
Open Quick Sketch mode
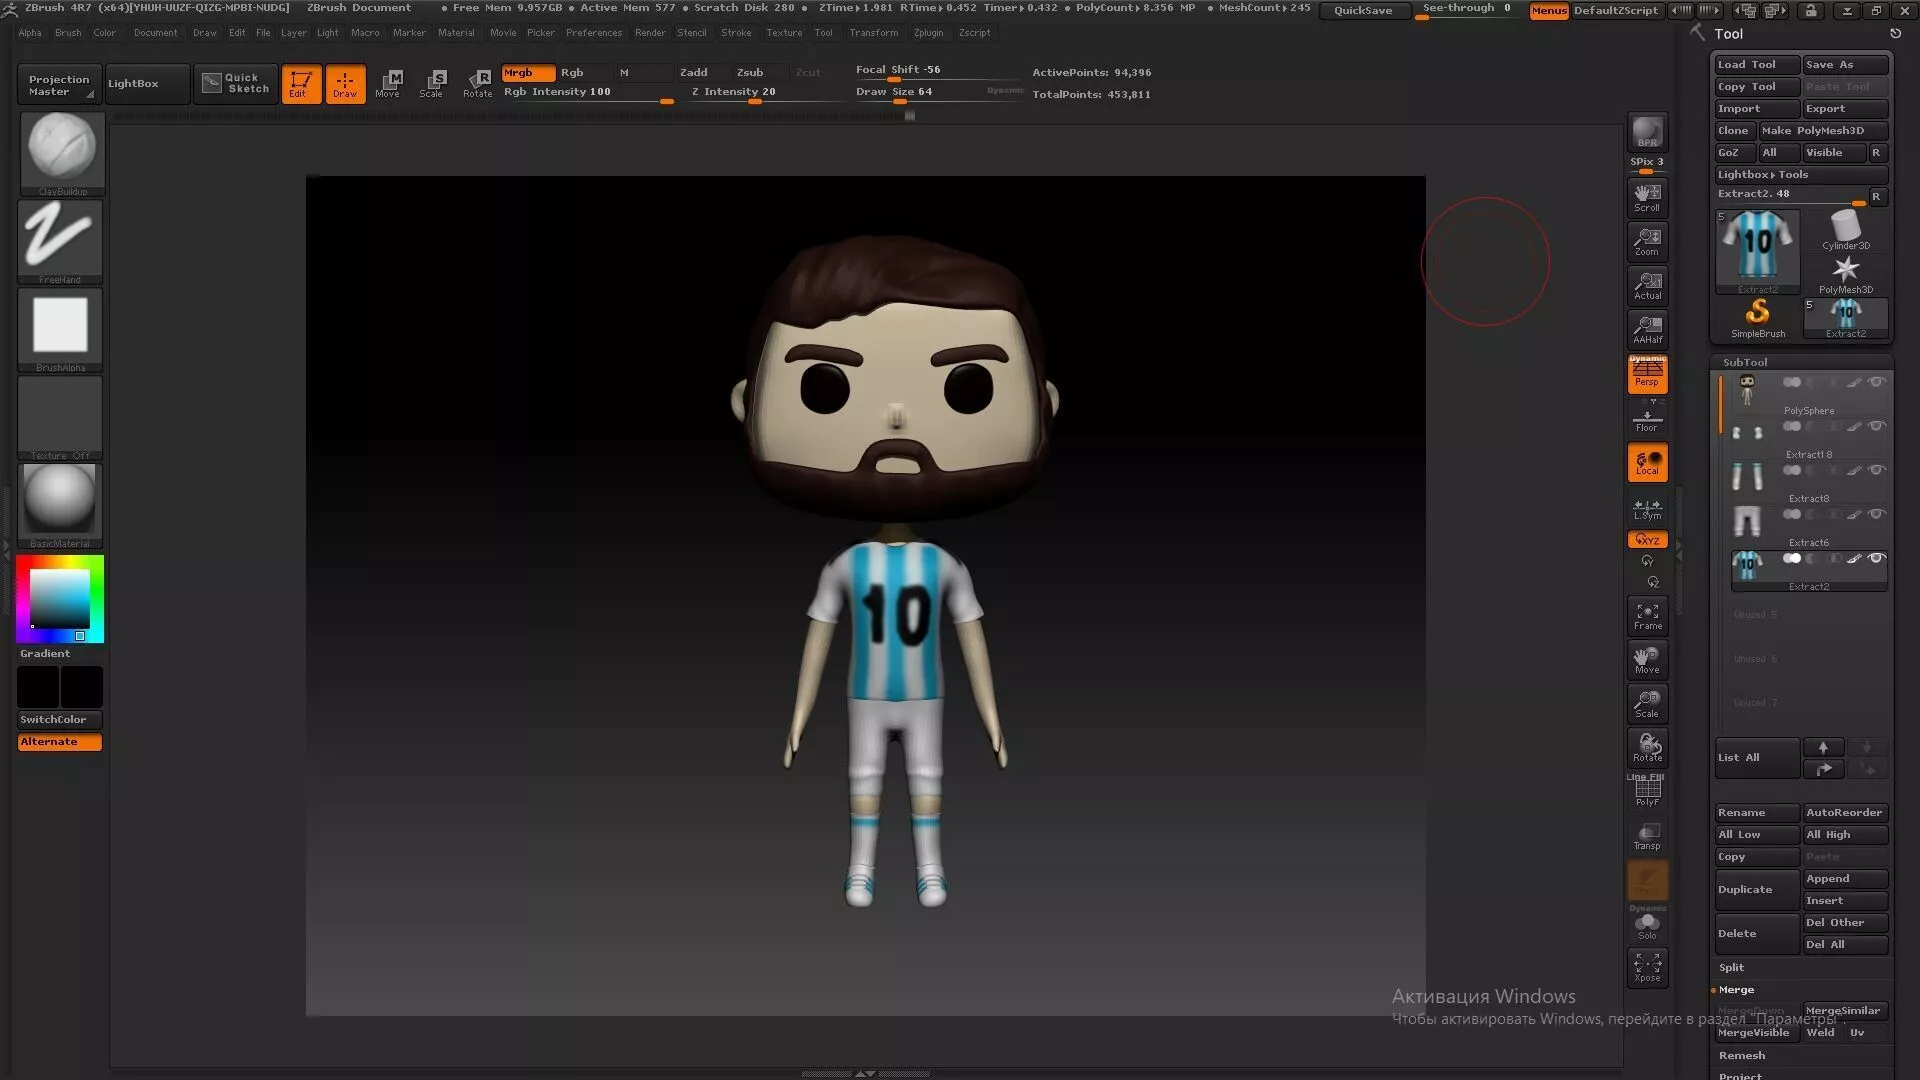point(236,83)
